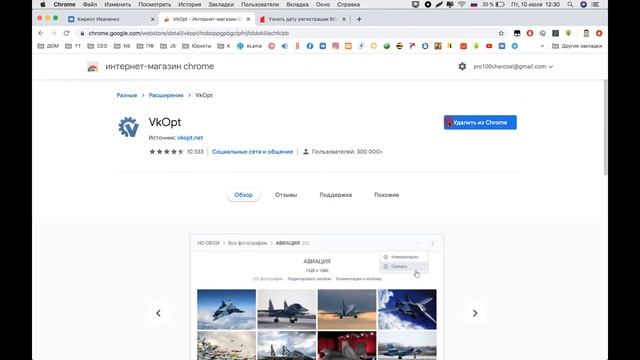This screenshot has height=360, width=640.
Task: Click the browser forward arrow
Action: coord(53,33)
